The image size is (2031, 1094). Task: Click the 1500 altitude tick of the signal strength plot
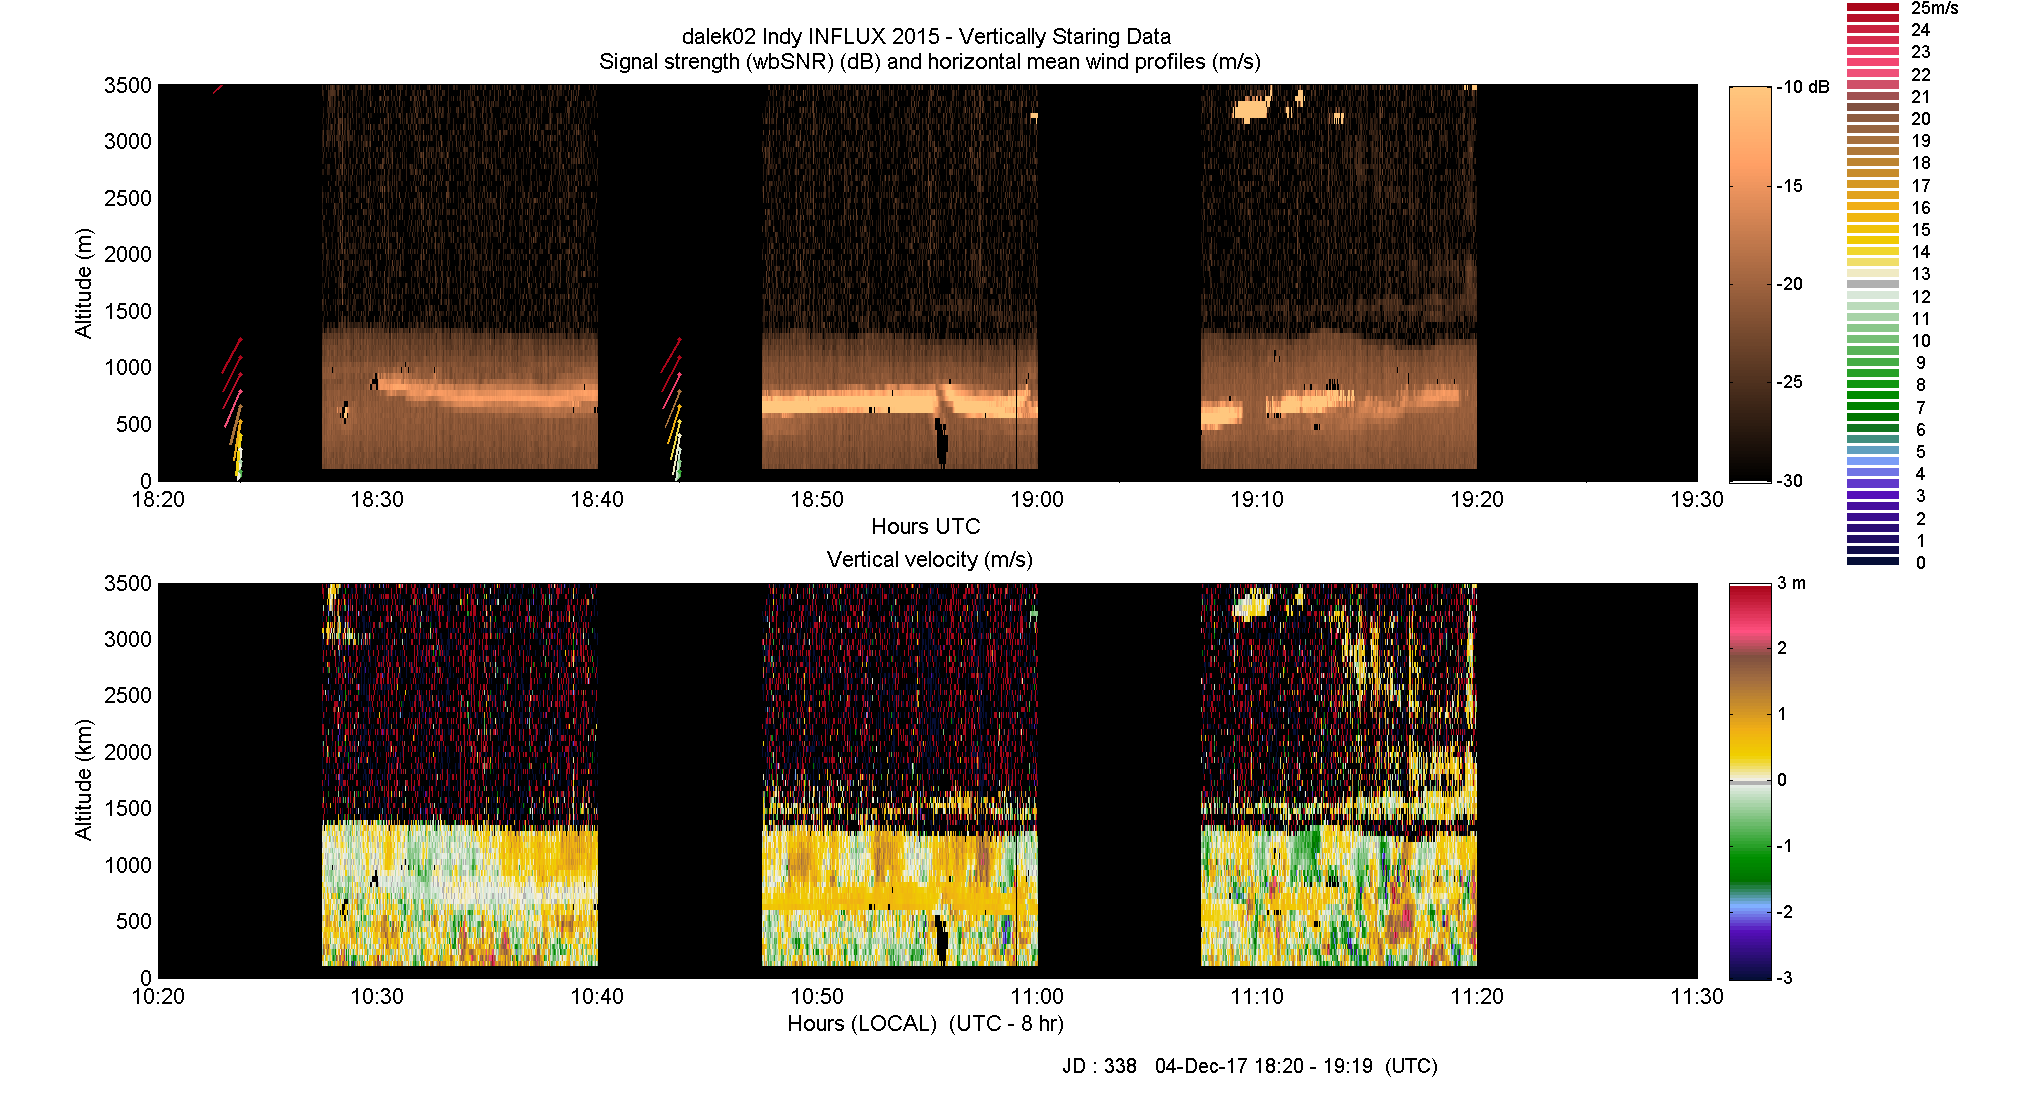(128, 311)
